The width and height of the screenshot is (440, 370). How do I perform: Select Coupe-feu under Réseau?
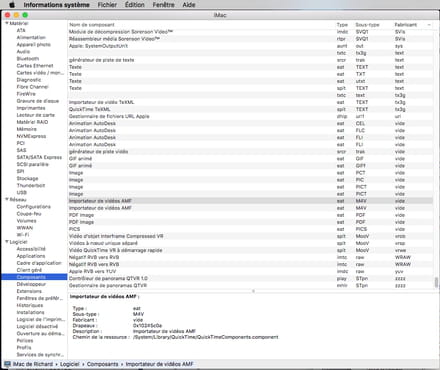click(29, 214)
